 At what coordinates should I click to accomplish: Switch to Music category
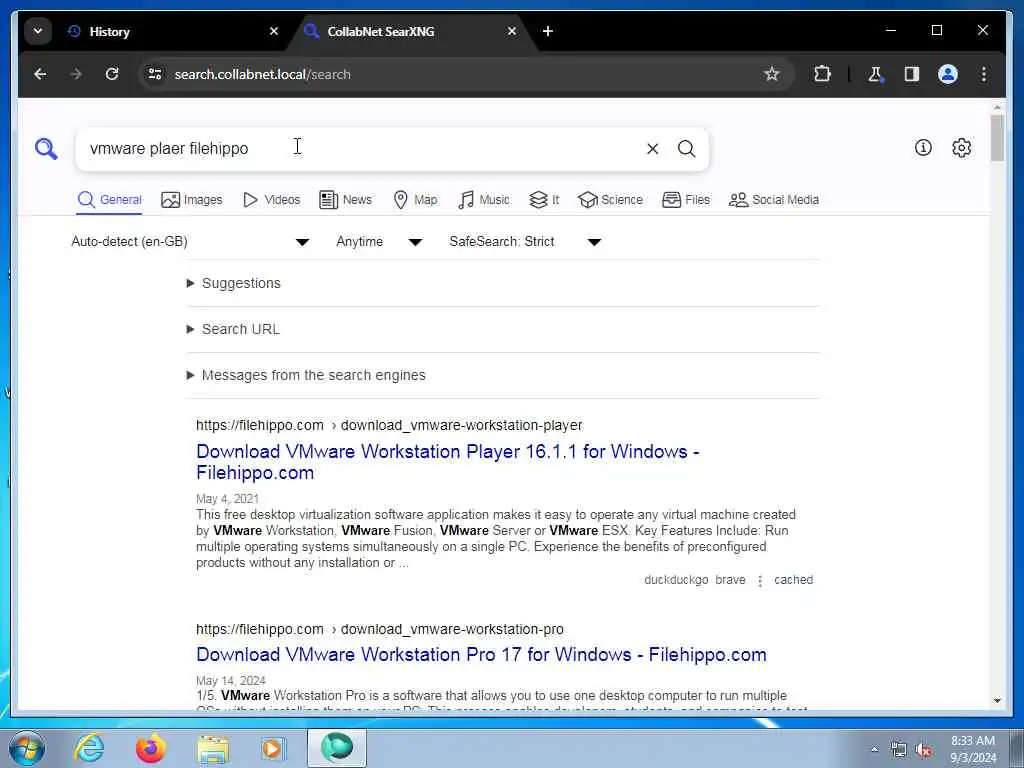click(x=483, y=200)
